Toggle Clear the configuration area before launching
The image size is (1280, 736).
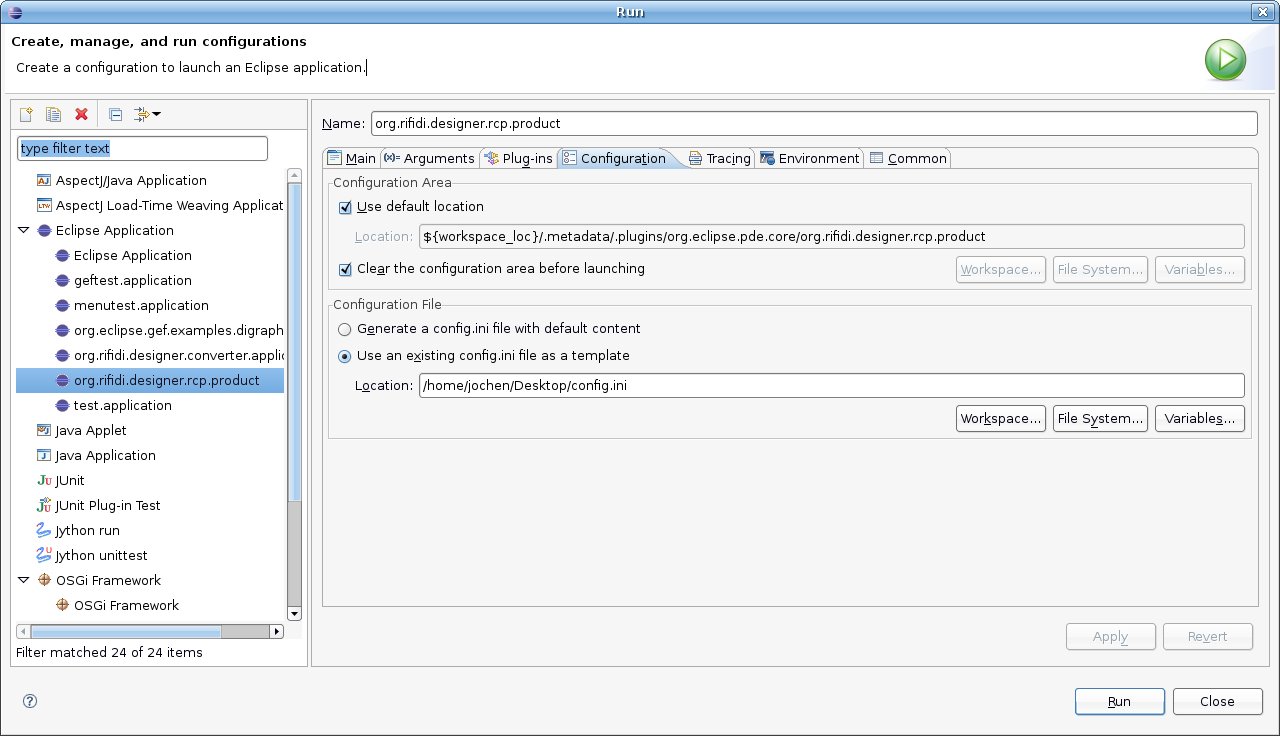pyautogui.click(x=346, y=269)
